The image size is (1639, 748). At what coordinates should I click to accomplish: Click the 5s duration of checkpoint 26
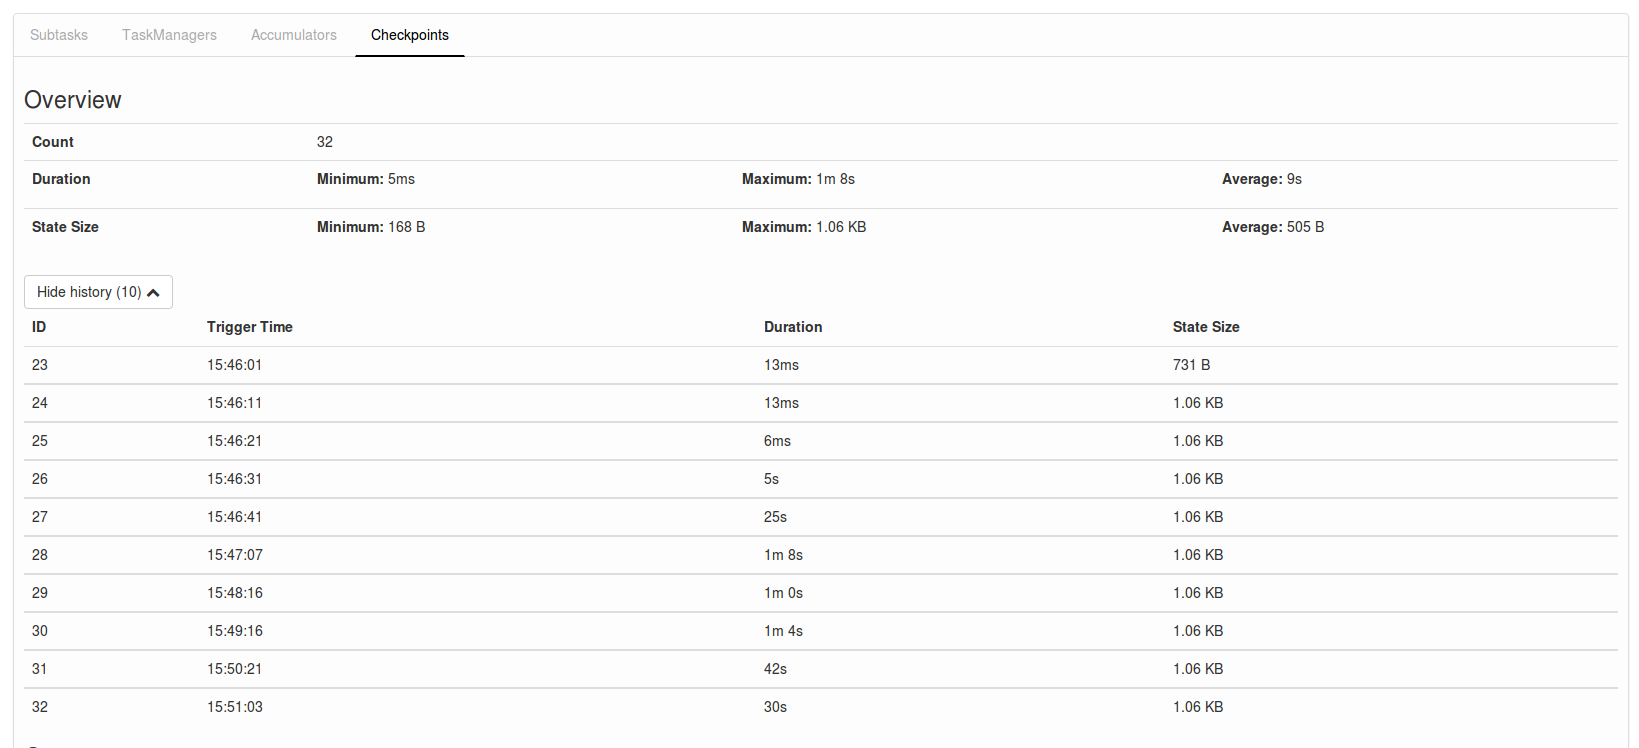click(771, 479)
